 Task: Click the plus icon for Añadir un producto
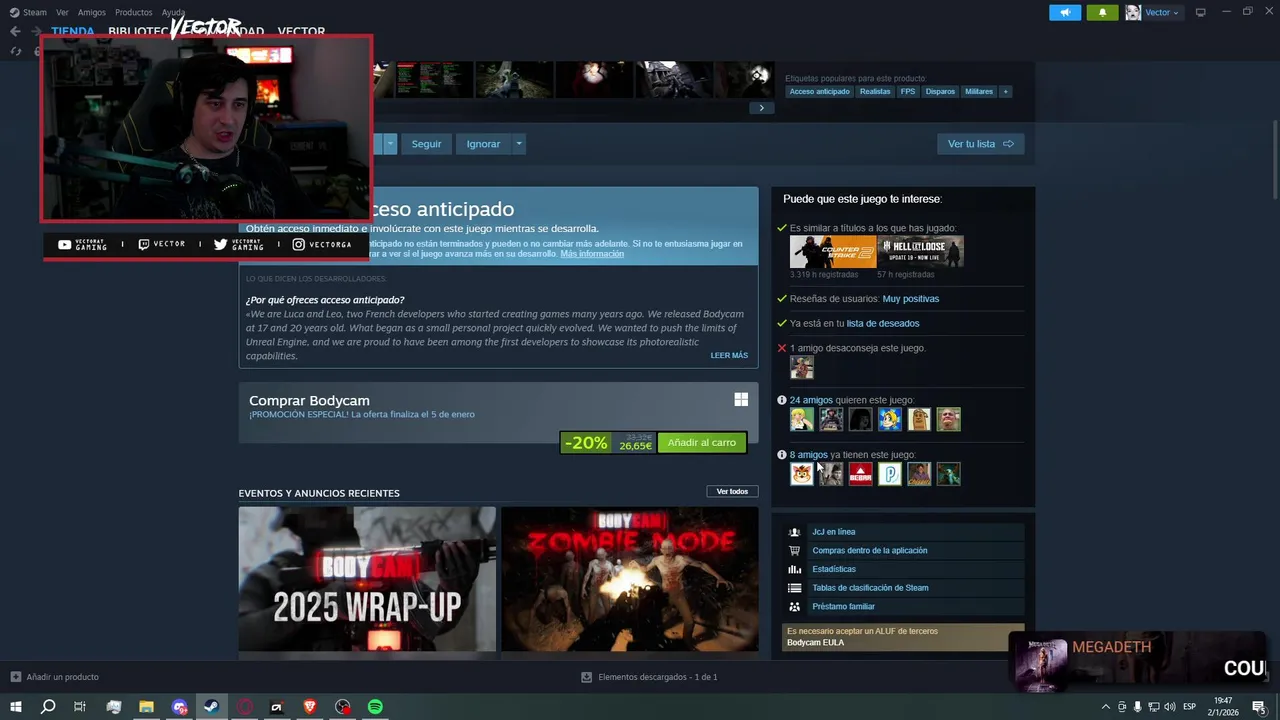[15, 677]
